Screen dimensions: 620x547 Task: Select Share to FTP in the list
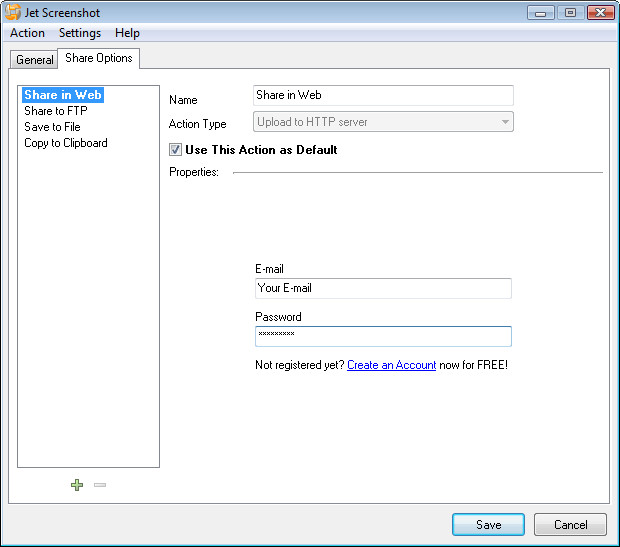point(56,111)
